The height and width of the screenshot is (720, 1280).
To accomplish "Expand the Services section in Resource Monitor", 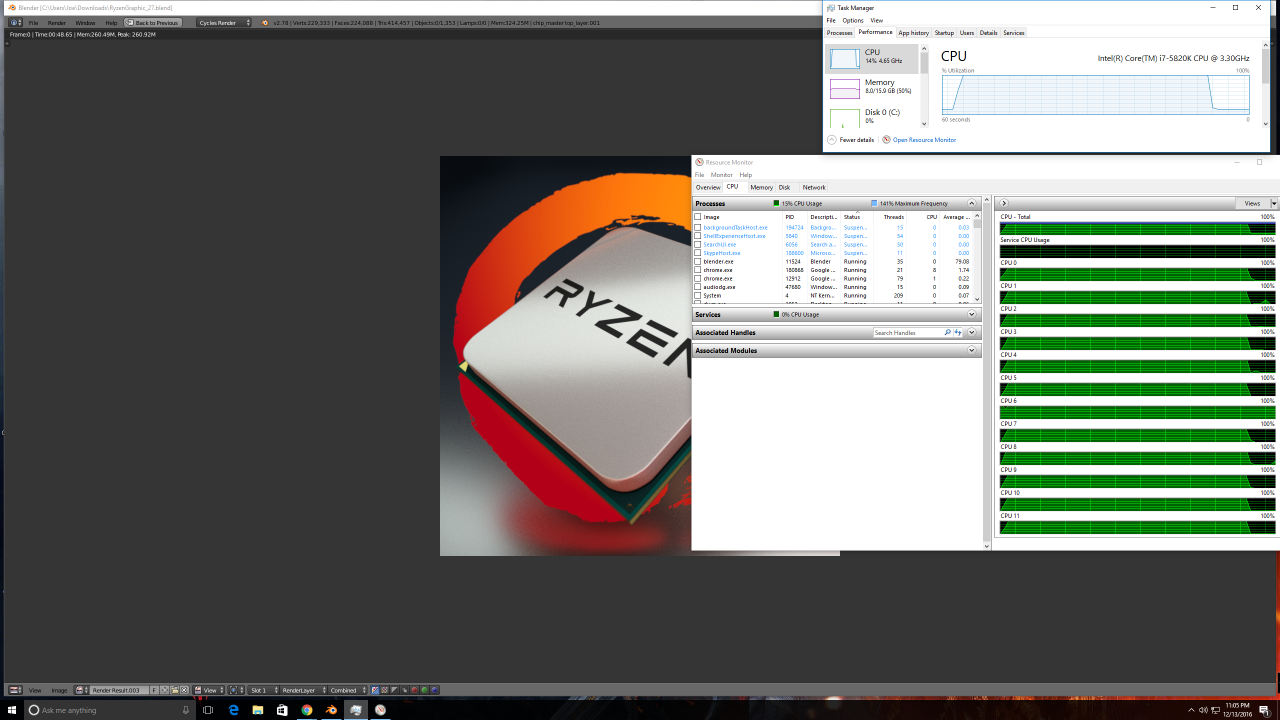I will tap(971, 315).
